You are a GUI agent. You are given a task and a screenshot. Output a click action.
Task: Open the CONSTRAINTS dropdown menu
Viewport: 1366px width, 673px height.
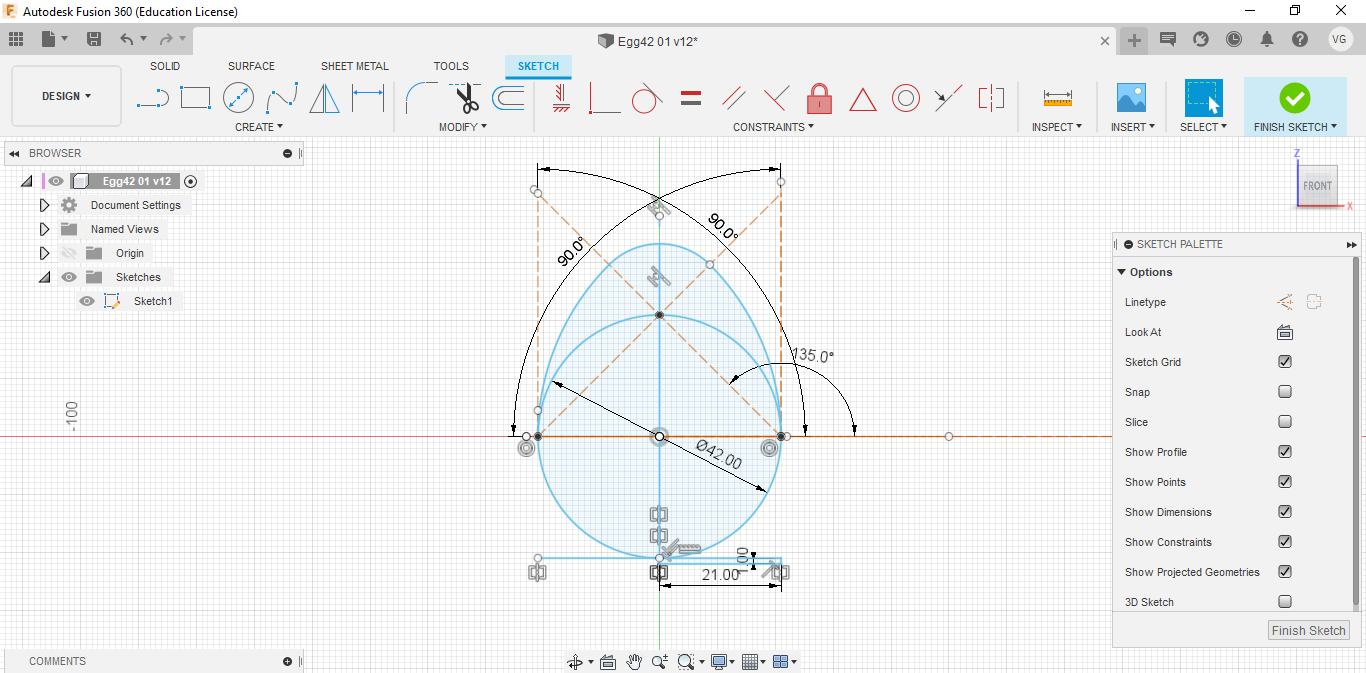pyautogui.click(x=774, y=127)
